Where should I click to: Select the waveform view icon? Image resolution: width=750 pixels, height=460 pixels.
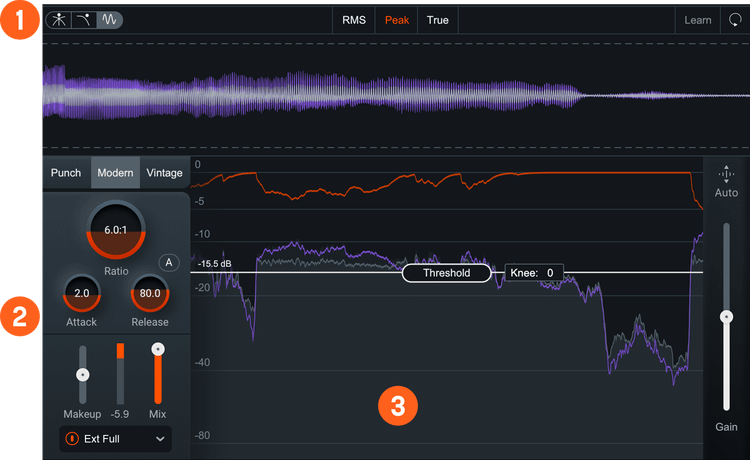coord(110,20)
